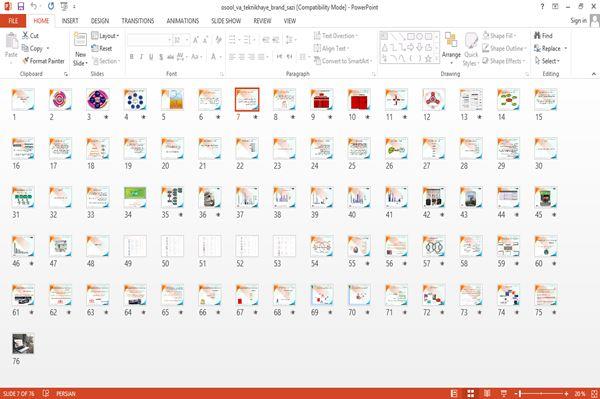Viewport: 600px width, 399px height.
Task: Click zoom in plus button
Action: (566, 393)
